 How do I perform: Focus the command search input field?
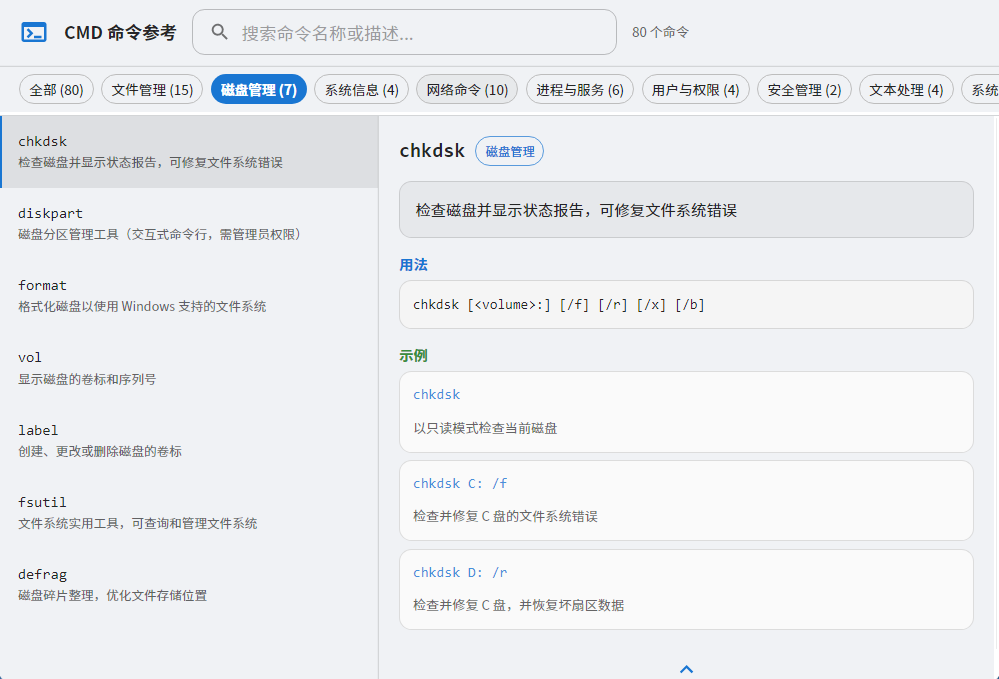[x=405, y=32]
